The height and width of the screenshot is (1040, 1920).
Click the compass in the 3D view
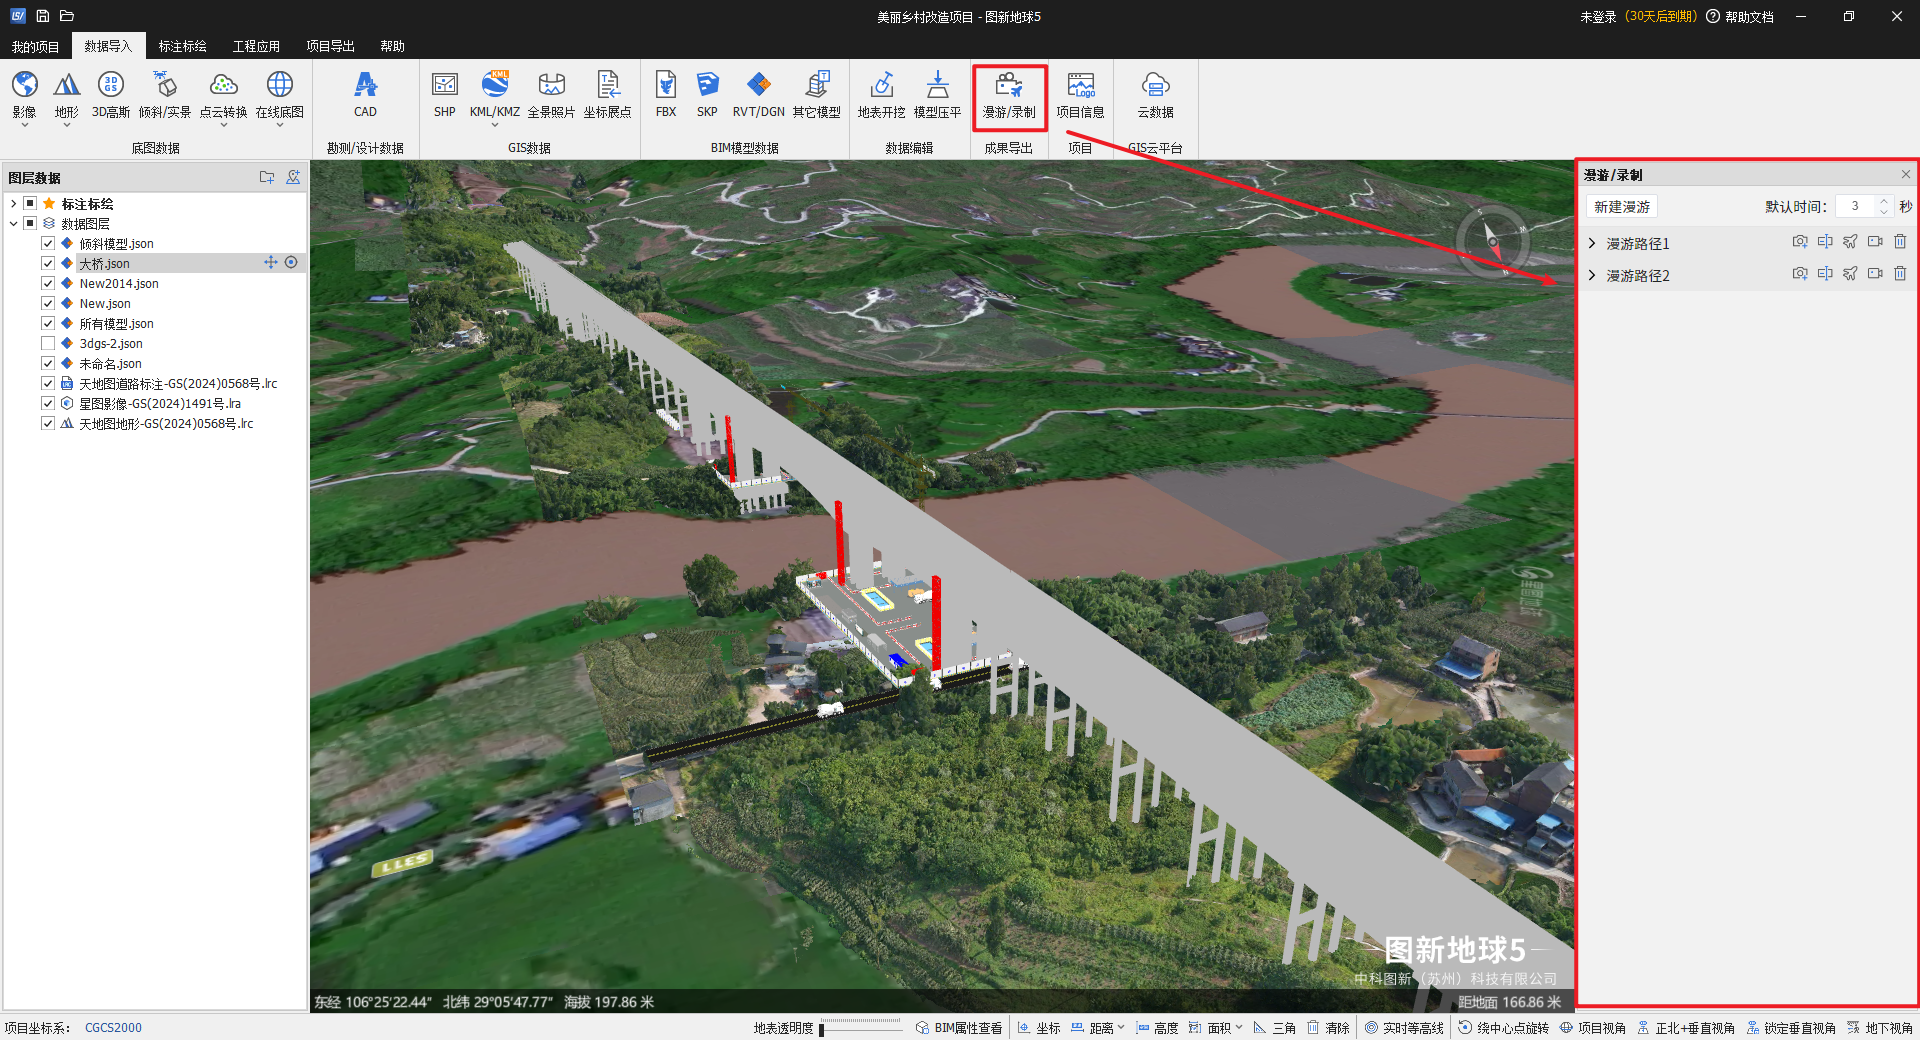pos(1492,241)
